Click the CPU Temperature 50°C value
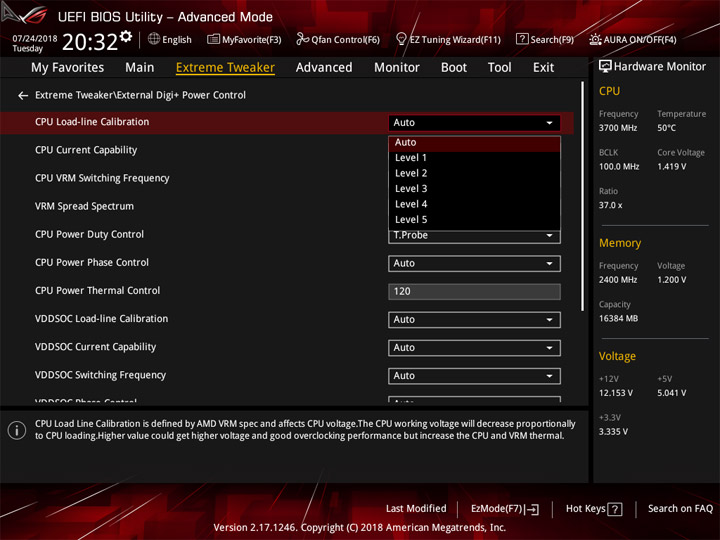 point(666,128)
